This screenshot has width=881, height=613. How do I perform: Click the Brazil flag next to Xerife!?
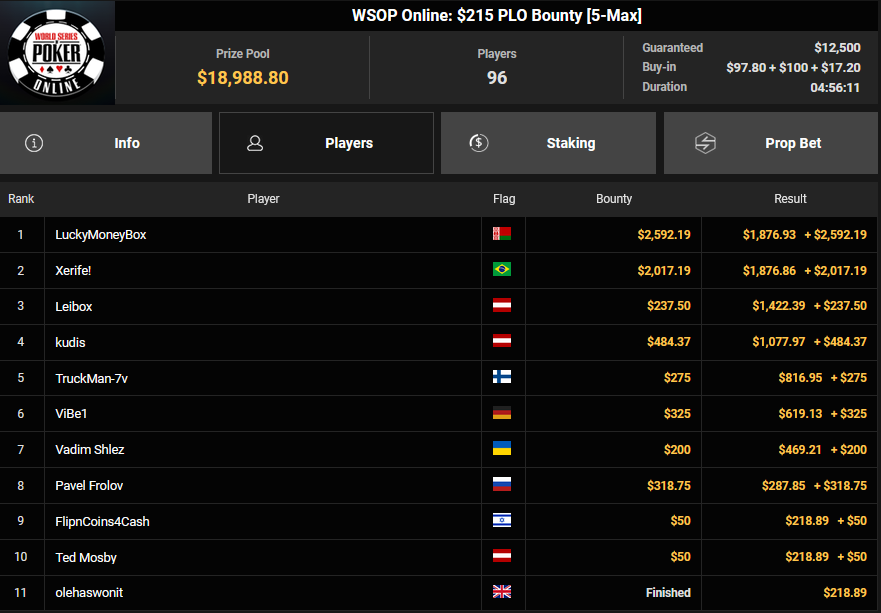click(x=502, y=270)
